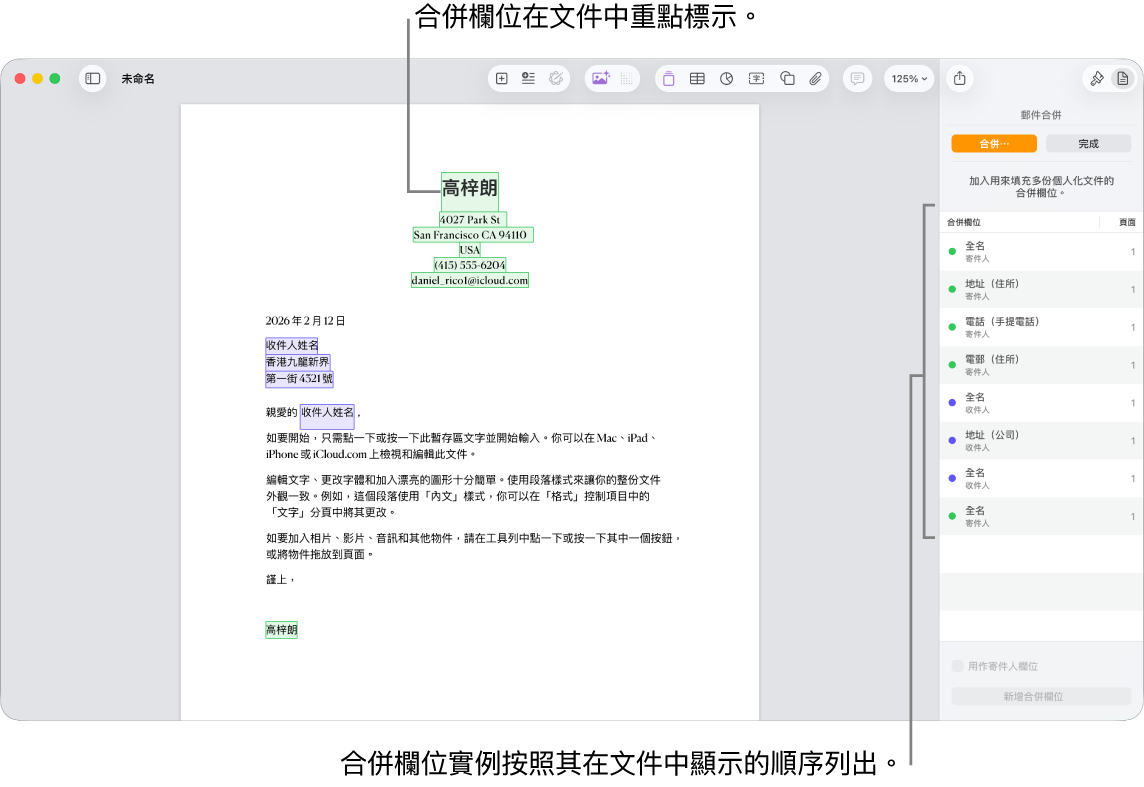Image resolution: width=1144 pixels, height=787 pixels.
Task: Toggle the sidebar view button
Action: click(x=93, y=79)
